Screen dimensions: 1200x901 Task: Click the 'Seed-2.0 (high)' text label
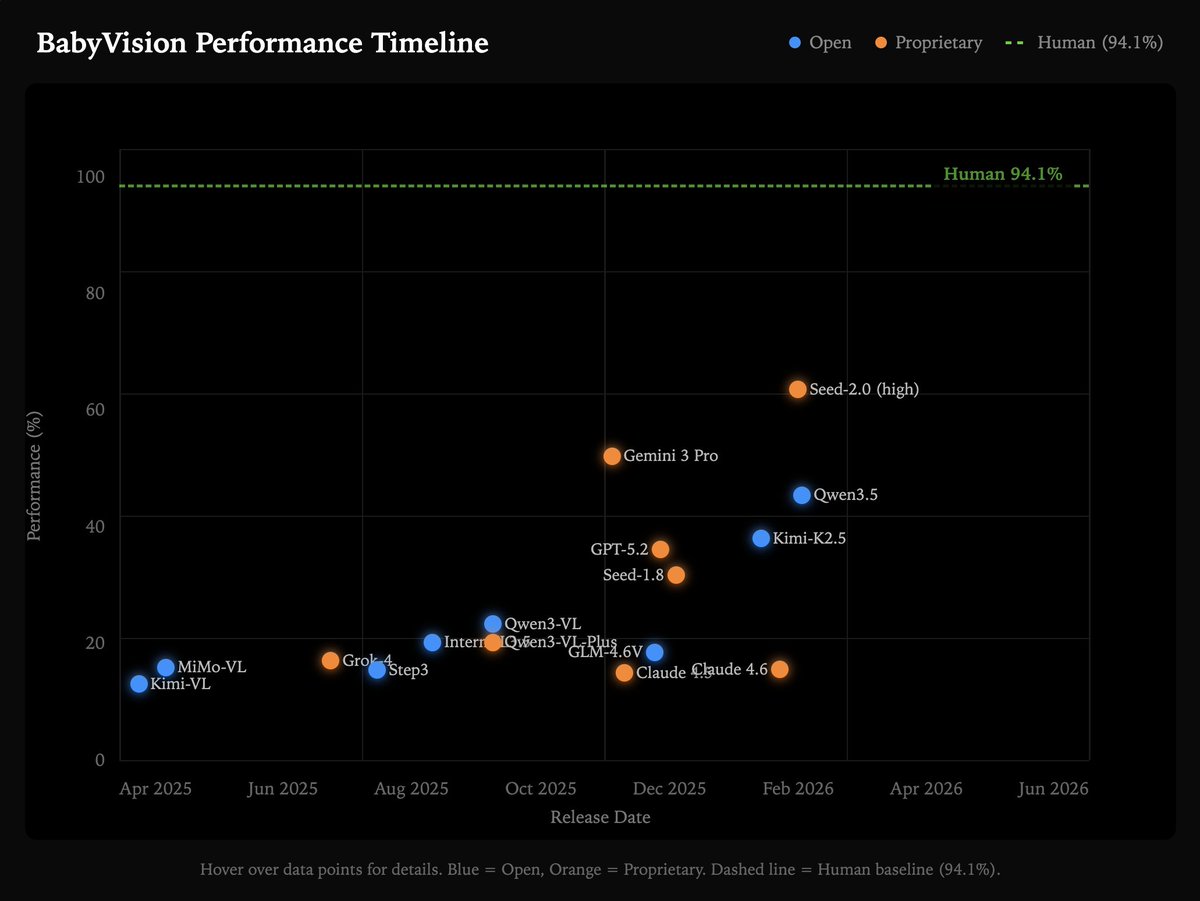[864, 390]
